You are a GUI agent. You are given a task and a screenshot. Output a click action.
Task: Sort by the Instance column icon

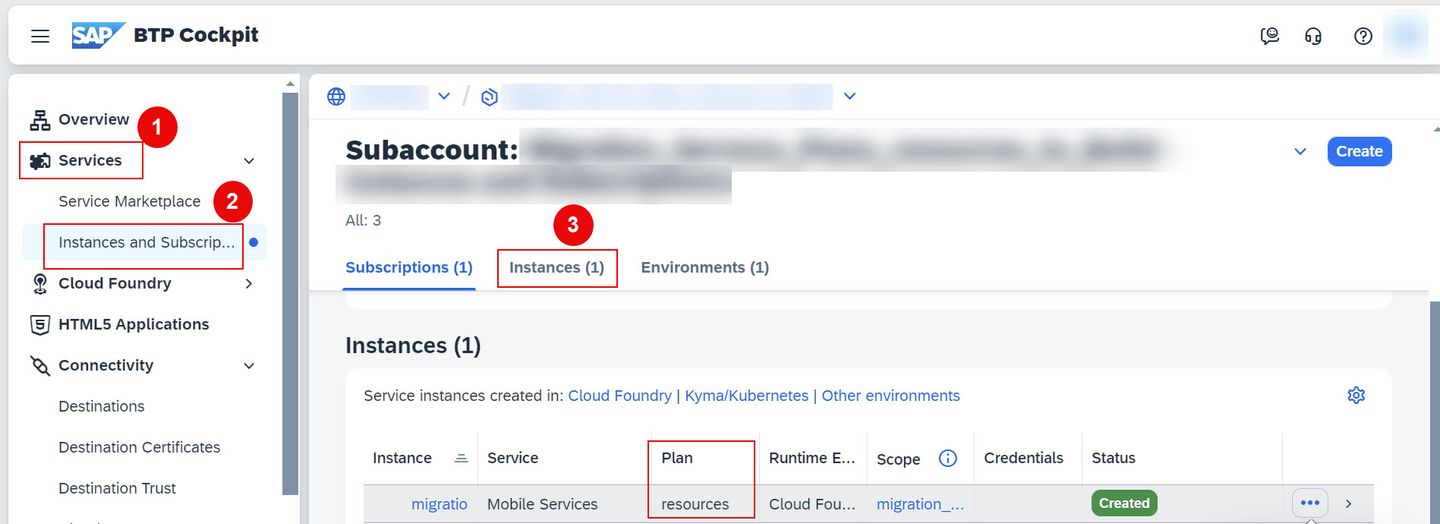461,458
